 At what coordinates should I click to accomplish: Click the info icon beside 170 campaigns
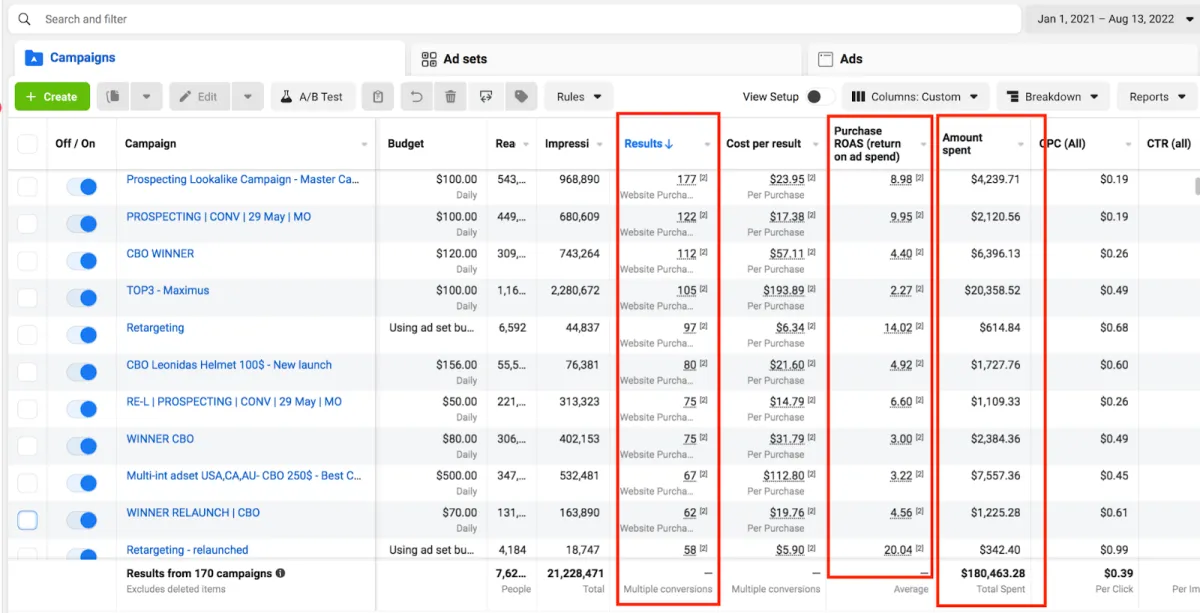click(x=280, y=573)
